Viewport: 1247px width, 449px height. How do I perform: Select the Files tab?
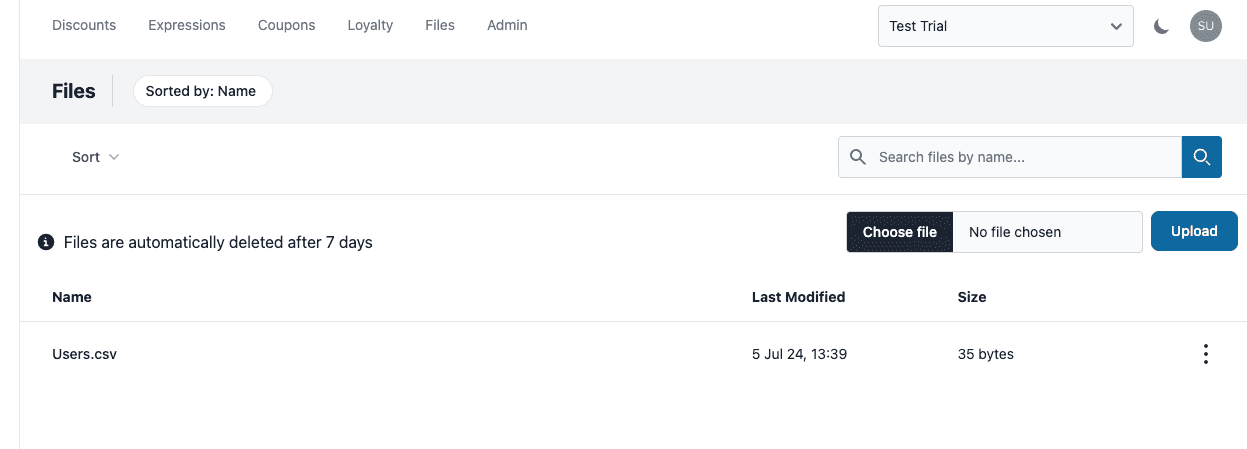[440, 25]
